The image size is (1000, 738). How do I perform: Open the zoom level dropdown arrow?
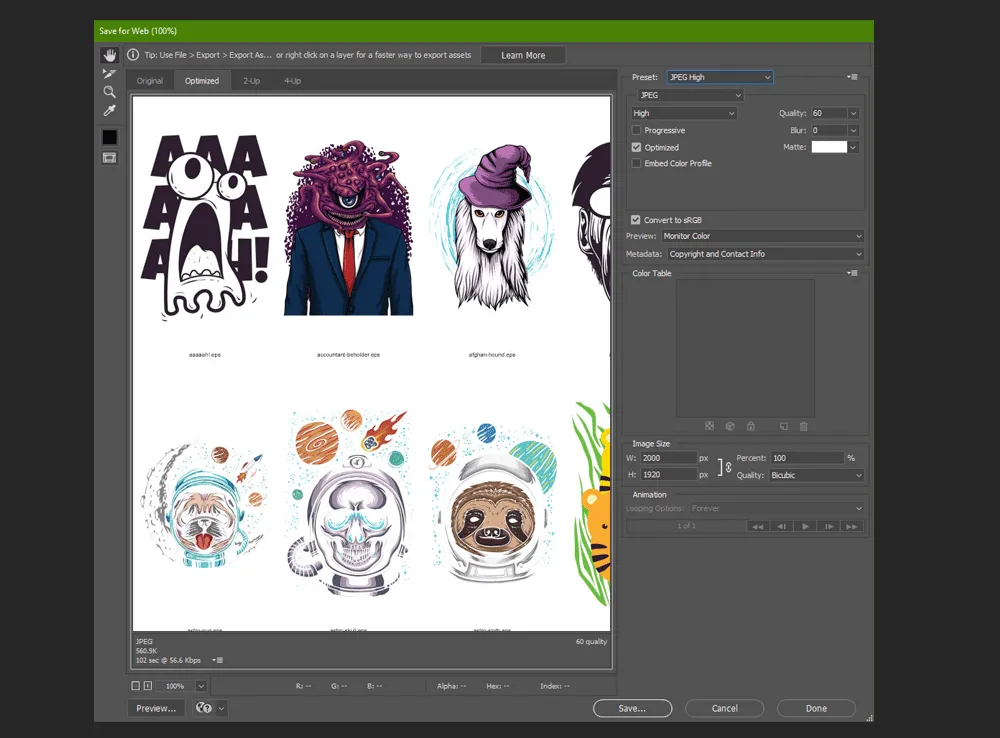[x=201, y=686]
